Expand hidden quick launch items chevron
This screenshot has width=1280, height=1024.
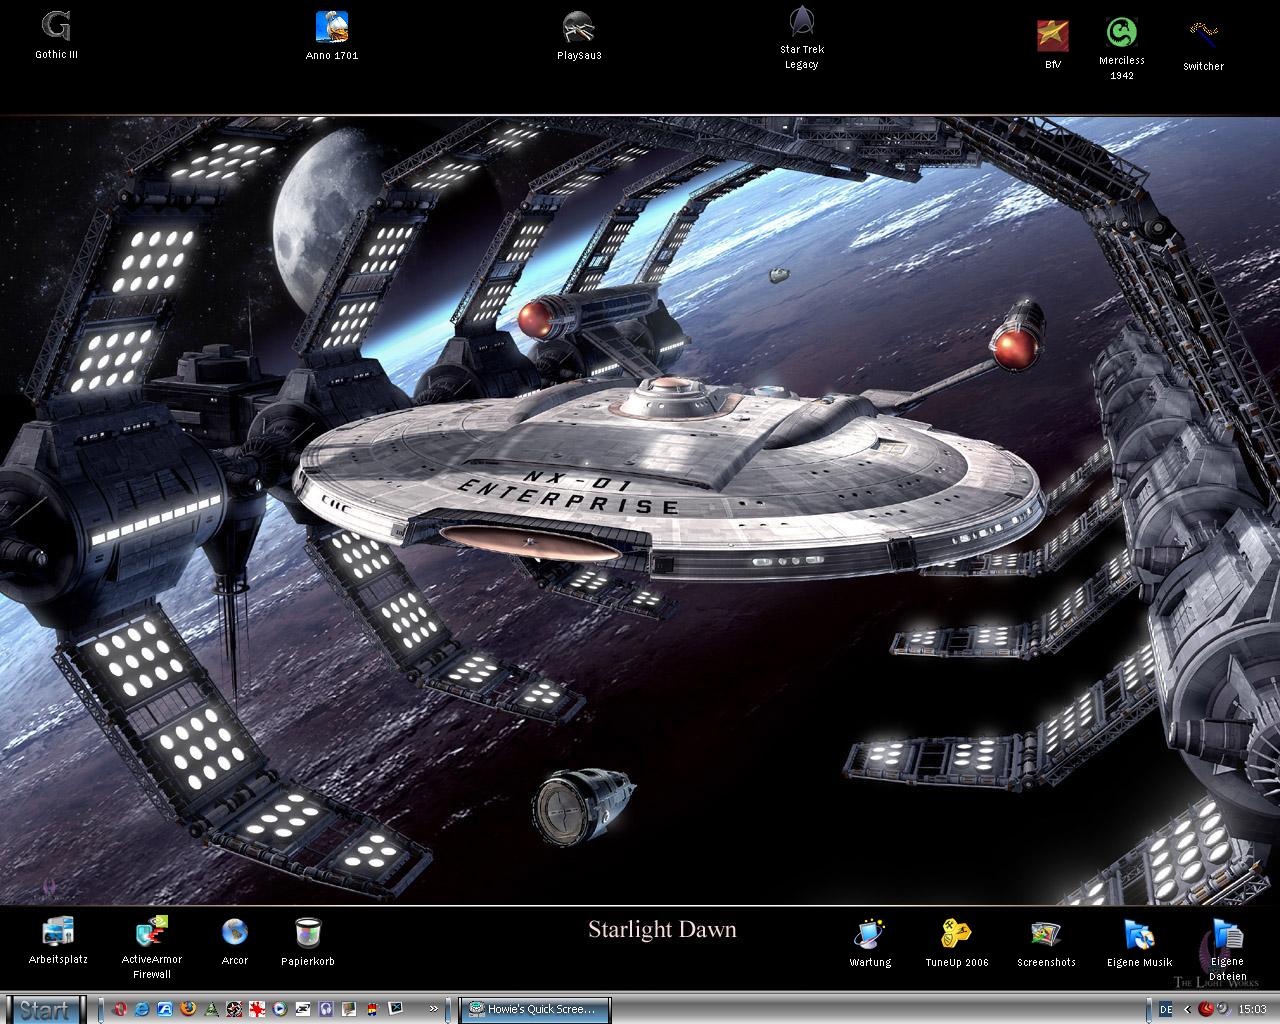[x=434, y=1009]
